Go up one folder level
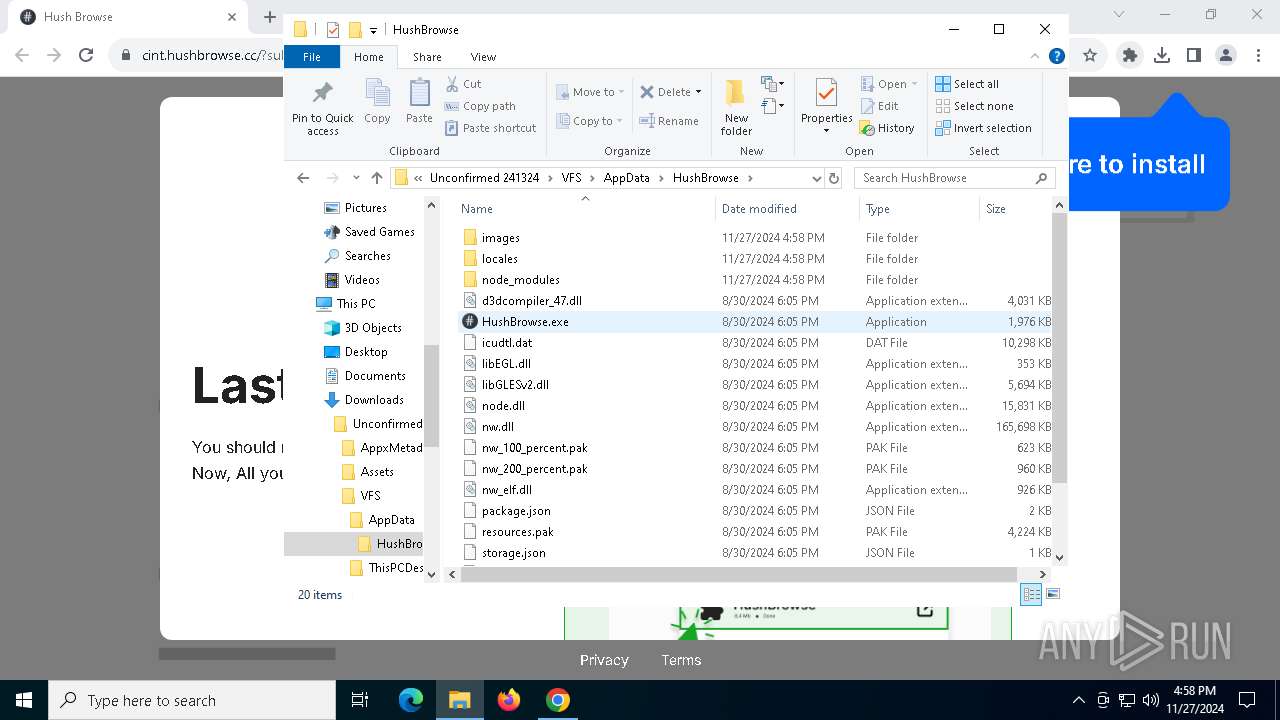The image size is (1280, 720). 376,178
